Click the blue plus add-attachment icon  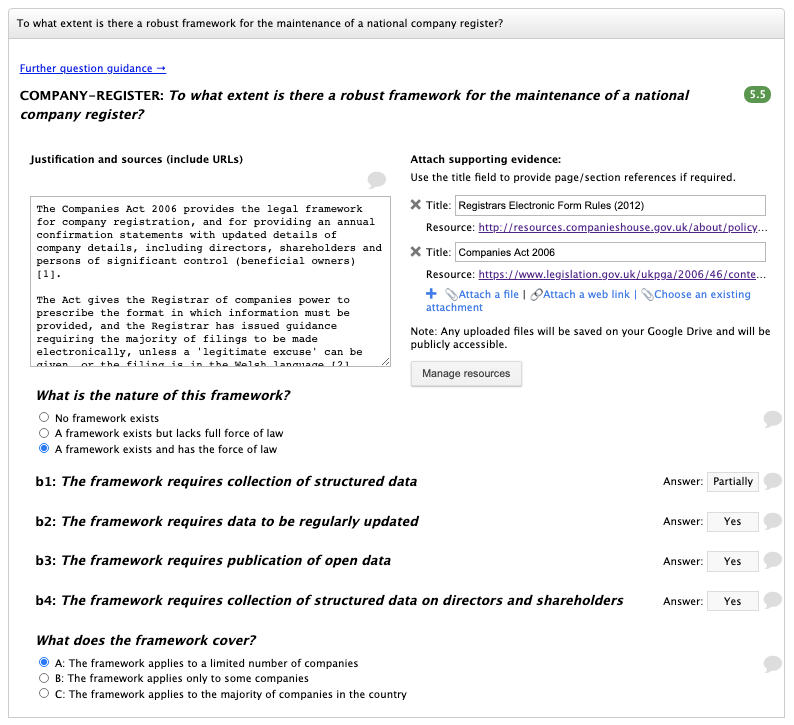431,294
